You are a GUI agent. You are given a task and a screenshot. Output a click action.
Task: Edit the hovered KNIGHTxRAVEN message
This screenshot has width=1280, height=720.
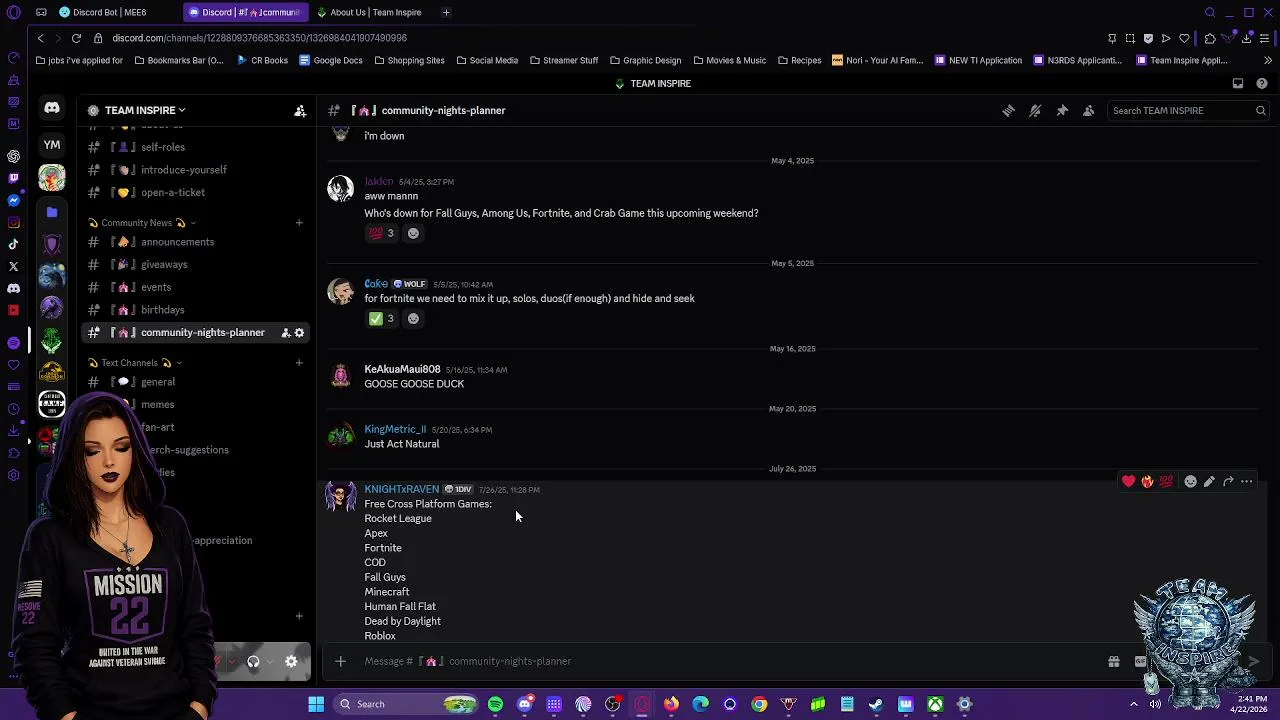pyautogui.click(x=1209, y=482)
